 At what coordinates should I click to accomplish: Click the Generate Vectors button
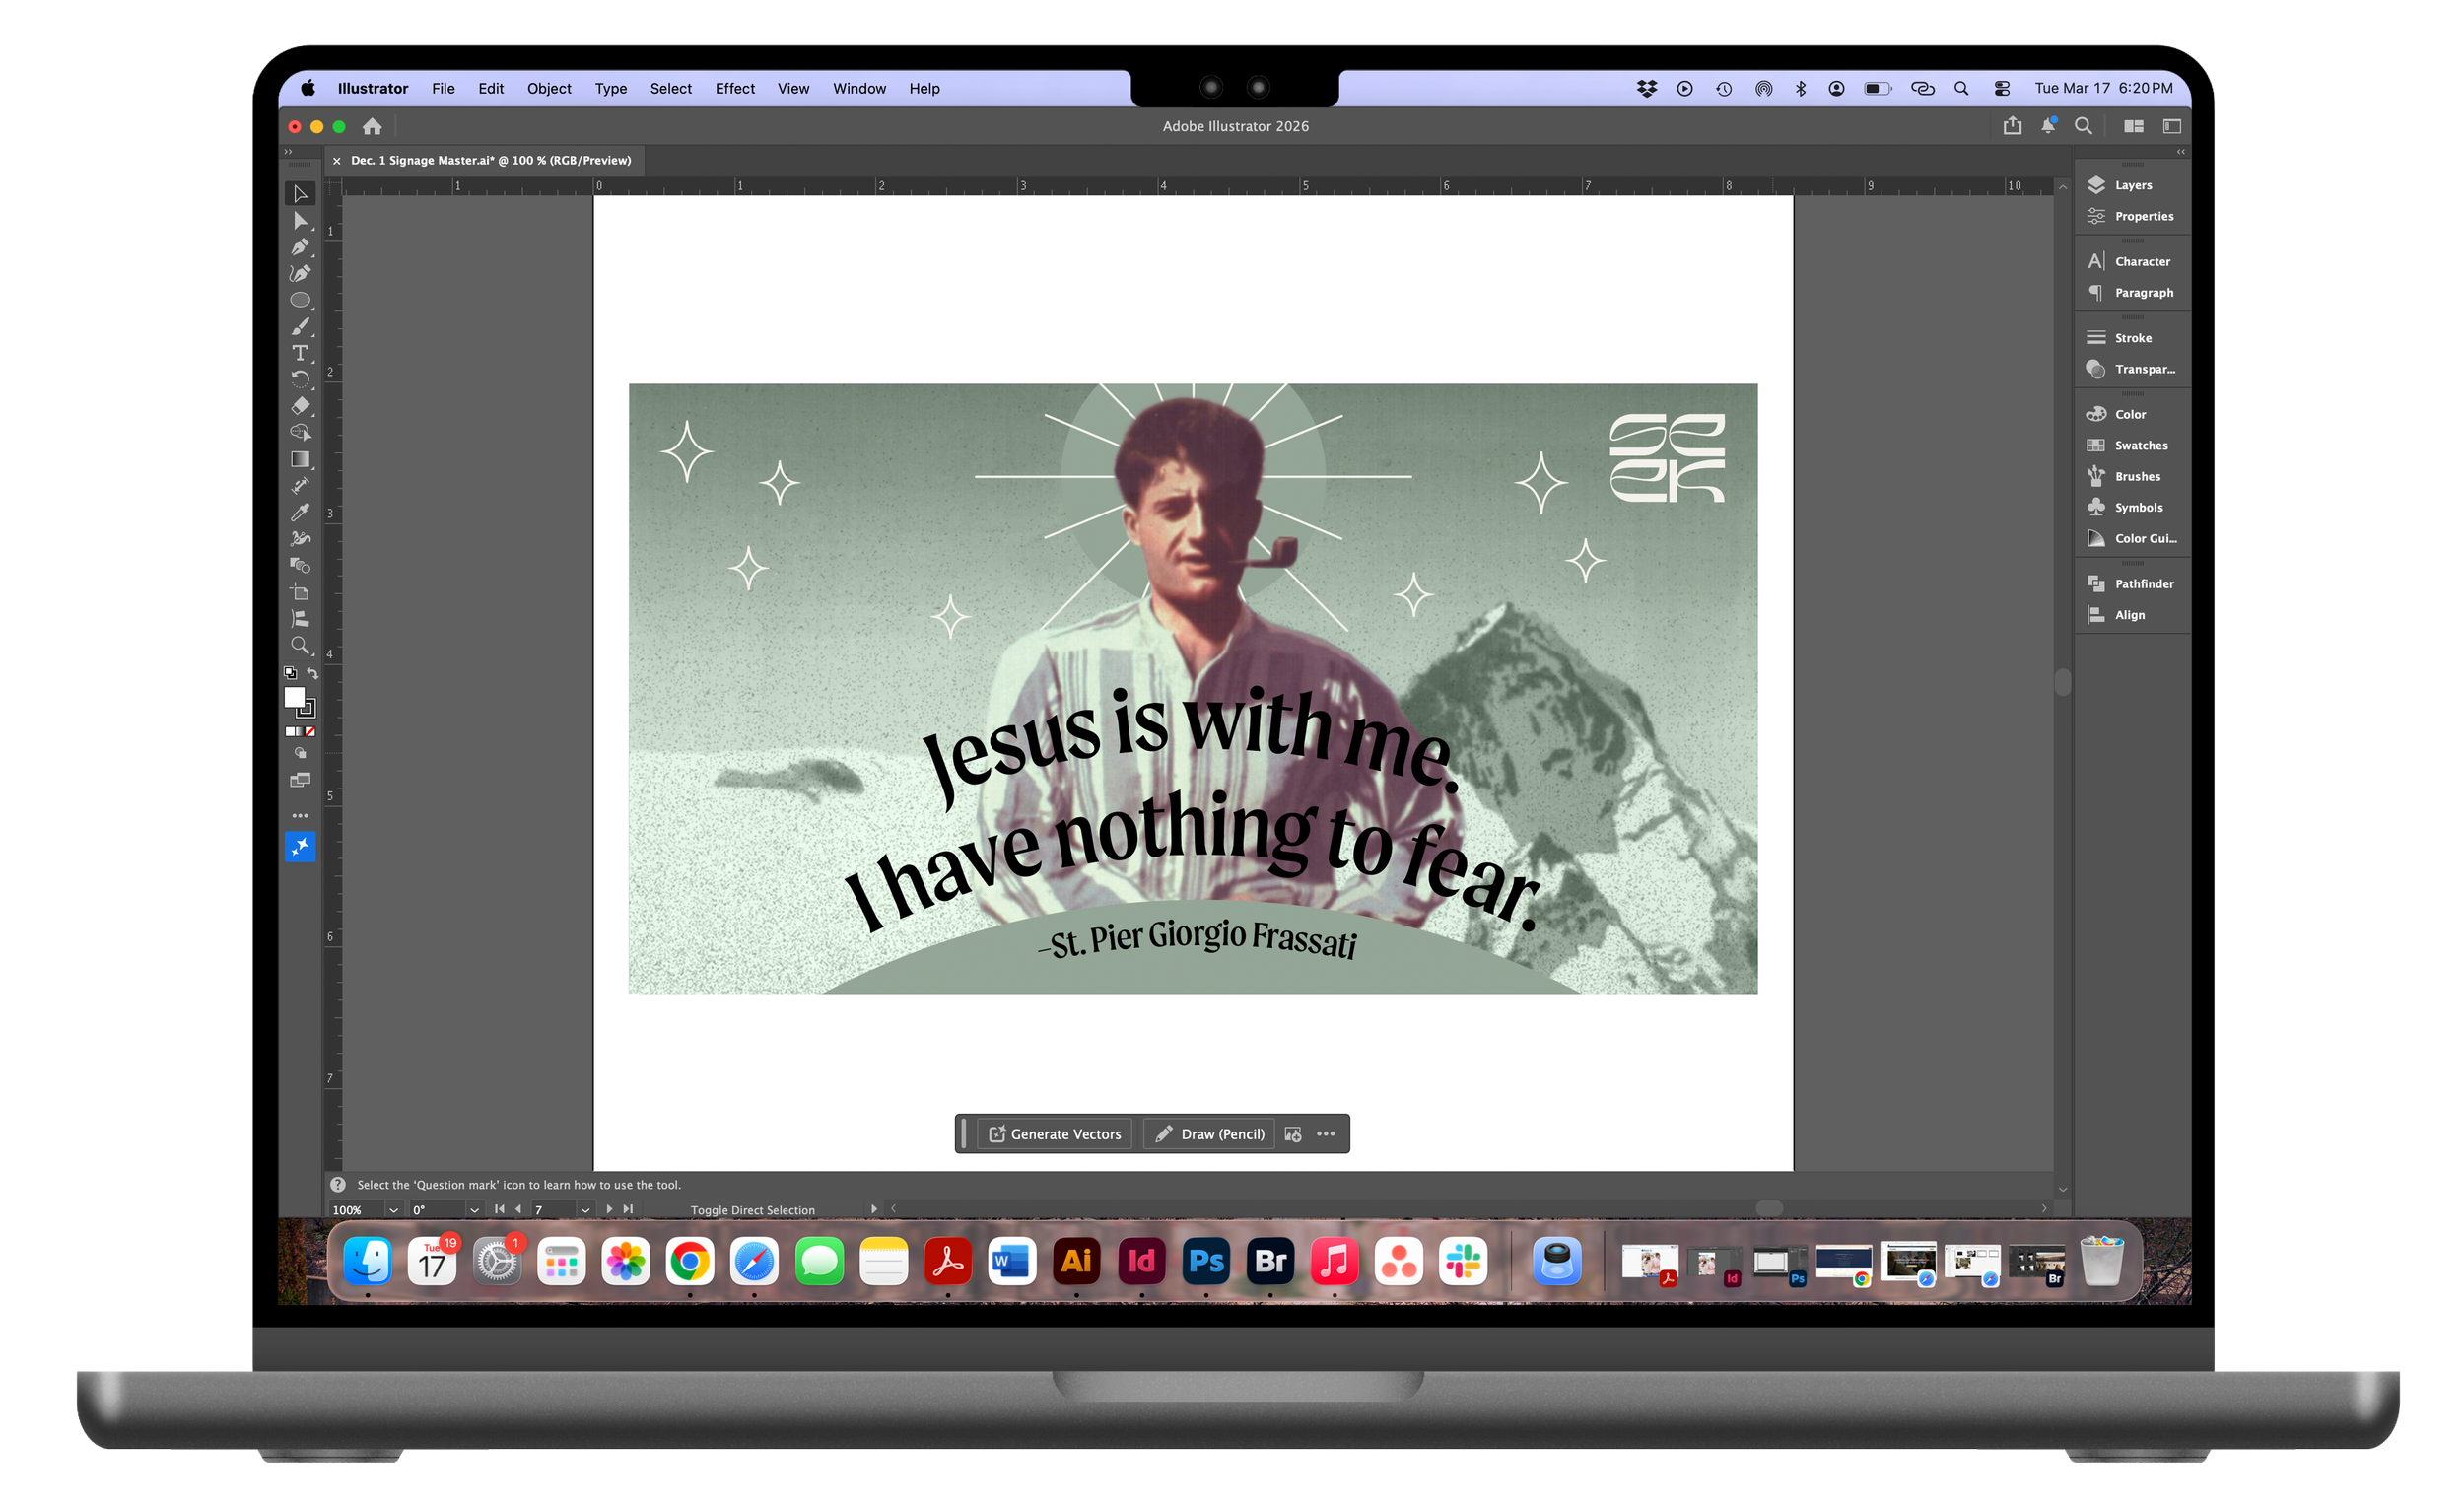pyautogui.click(x=1055, y=1134)
